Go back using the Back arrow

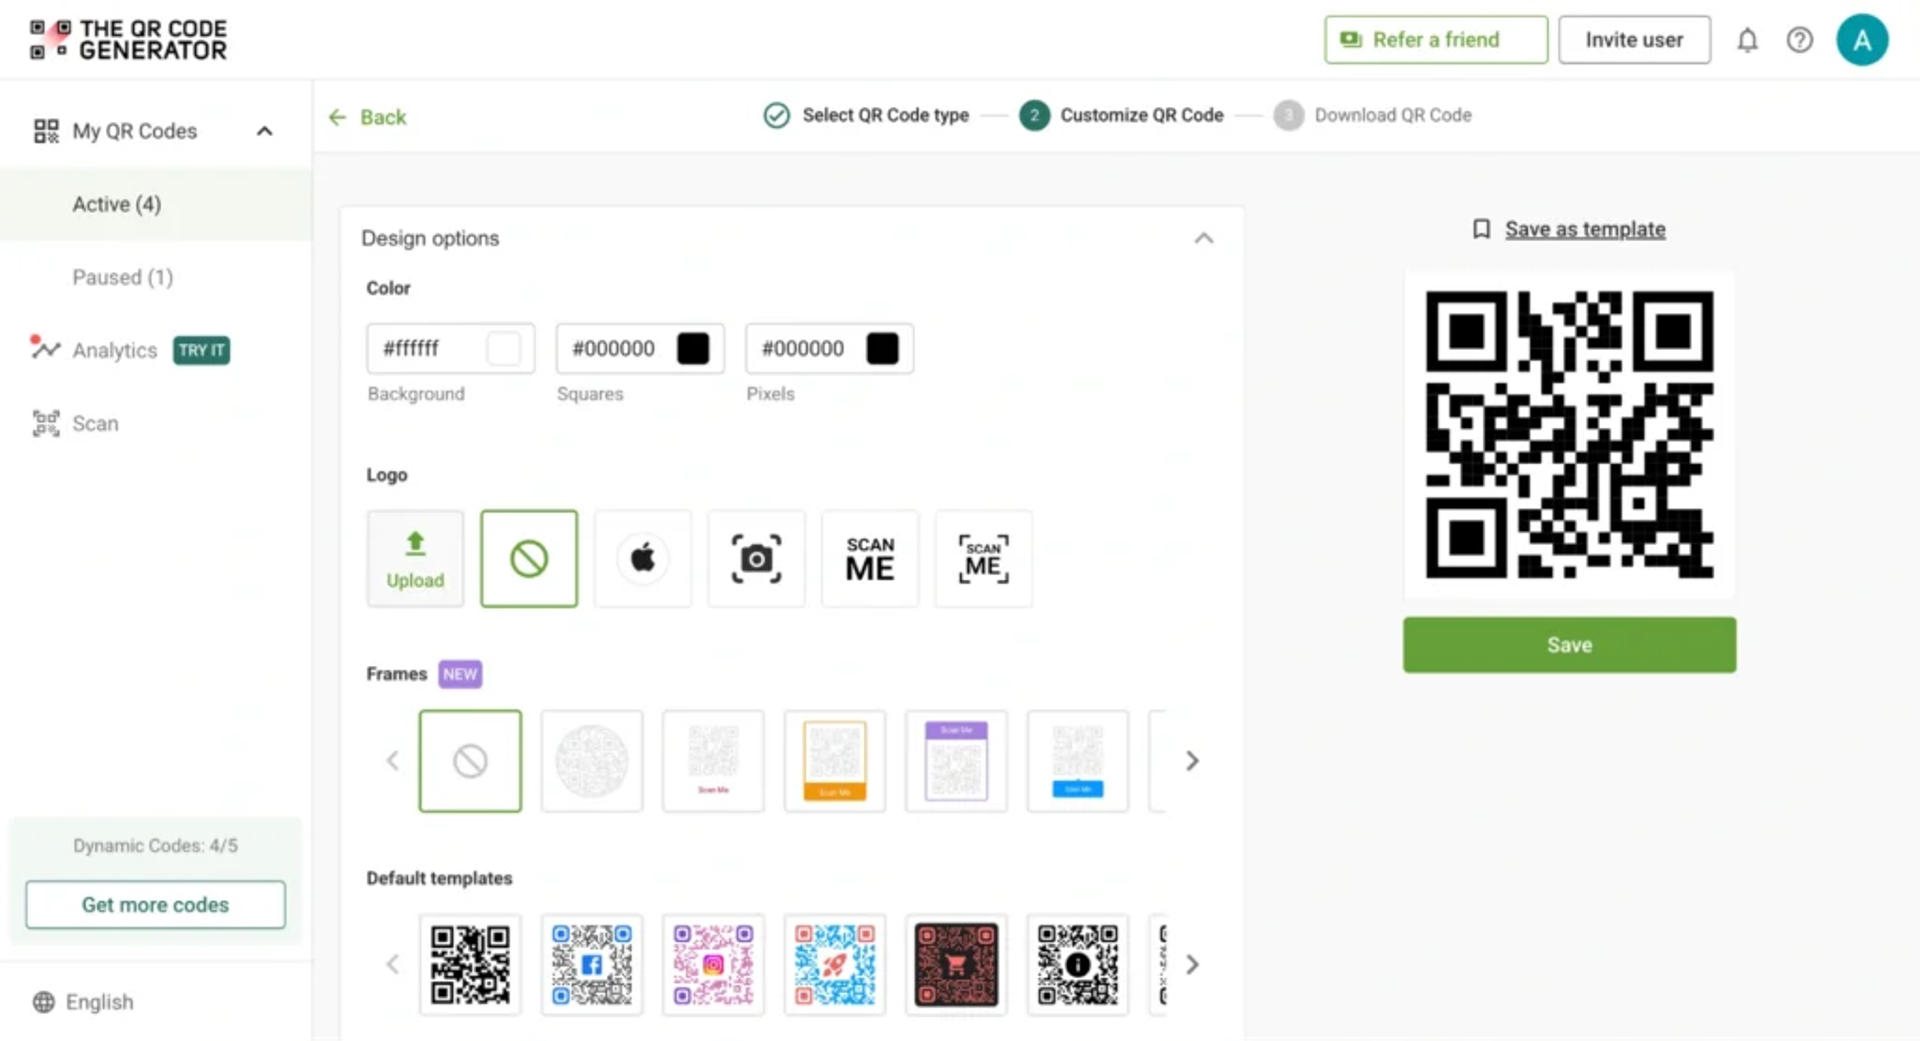367,117
